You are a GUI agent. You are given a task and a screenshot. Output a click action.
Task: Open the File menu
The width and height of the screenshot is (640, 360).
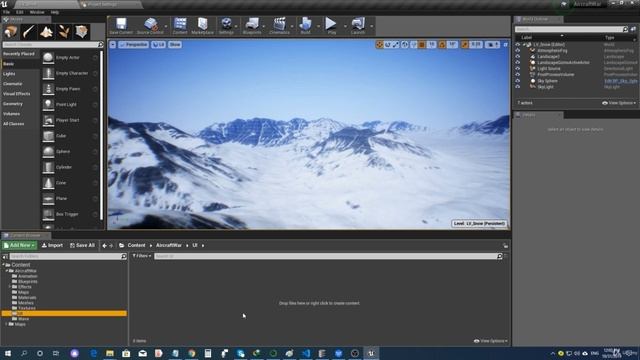pos(7,12)
